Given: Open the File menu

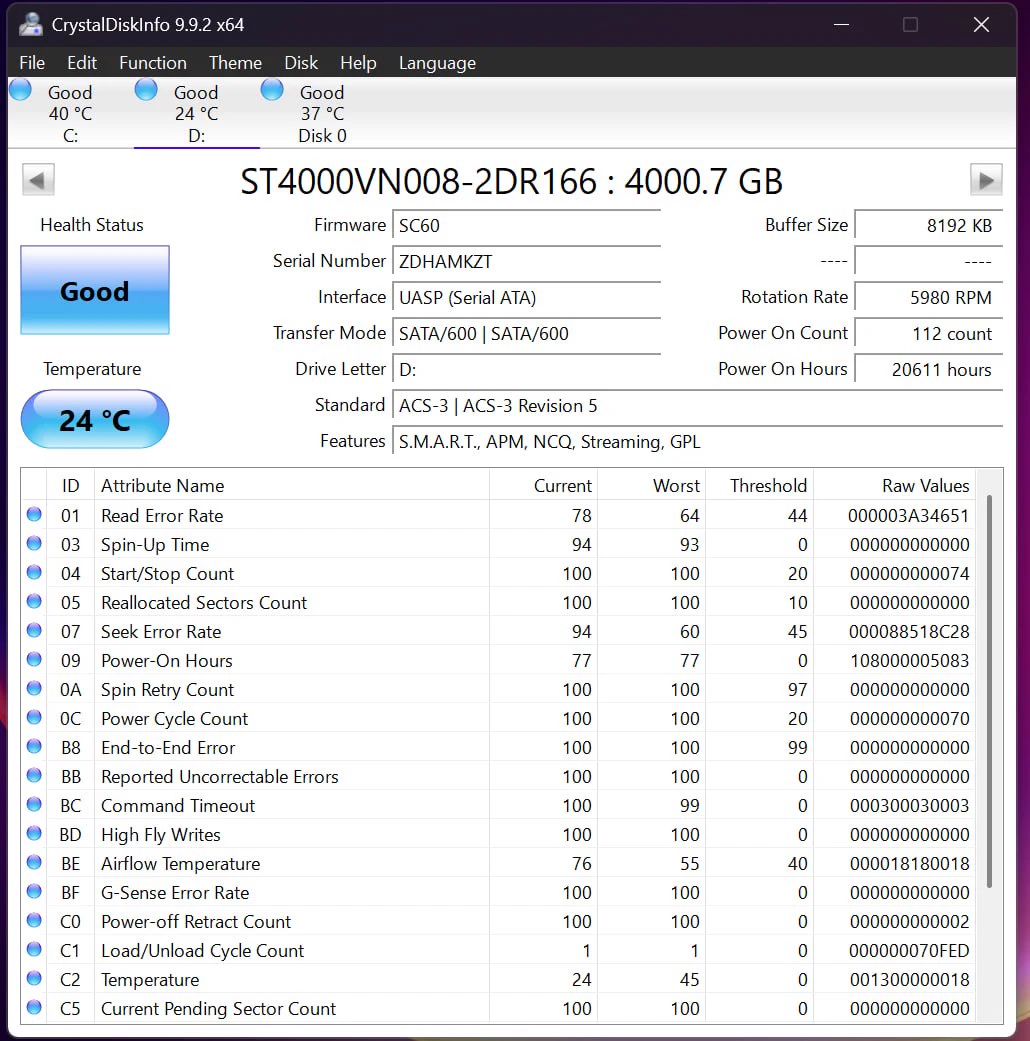Looking at the screenshot, I should [x=32, y=62].
